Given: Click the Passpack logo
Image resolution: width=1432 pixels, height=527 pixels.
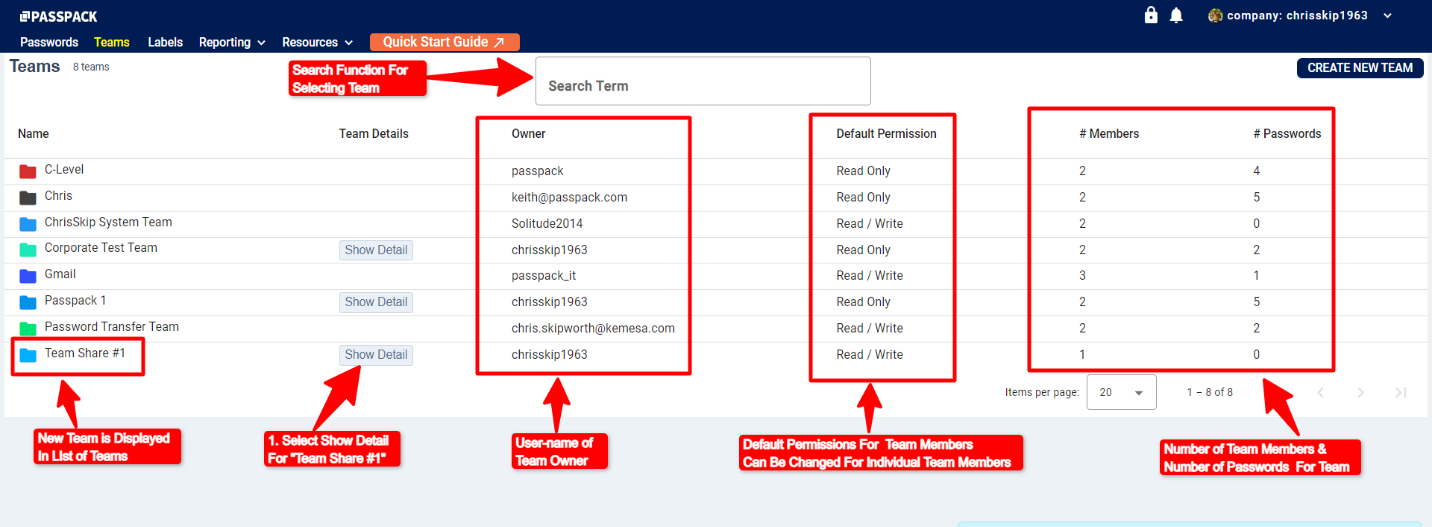Looking at the screenshot, I should click(x=58, y=16).
